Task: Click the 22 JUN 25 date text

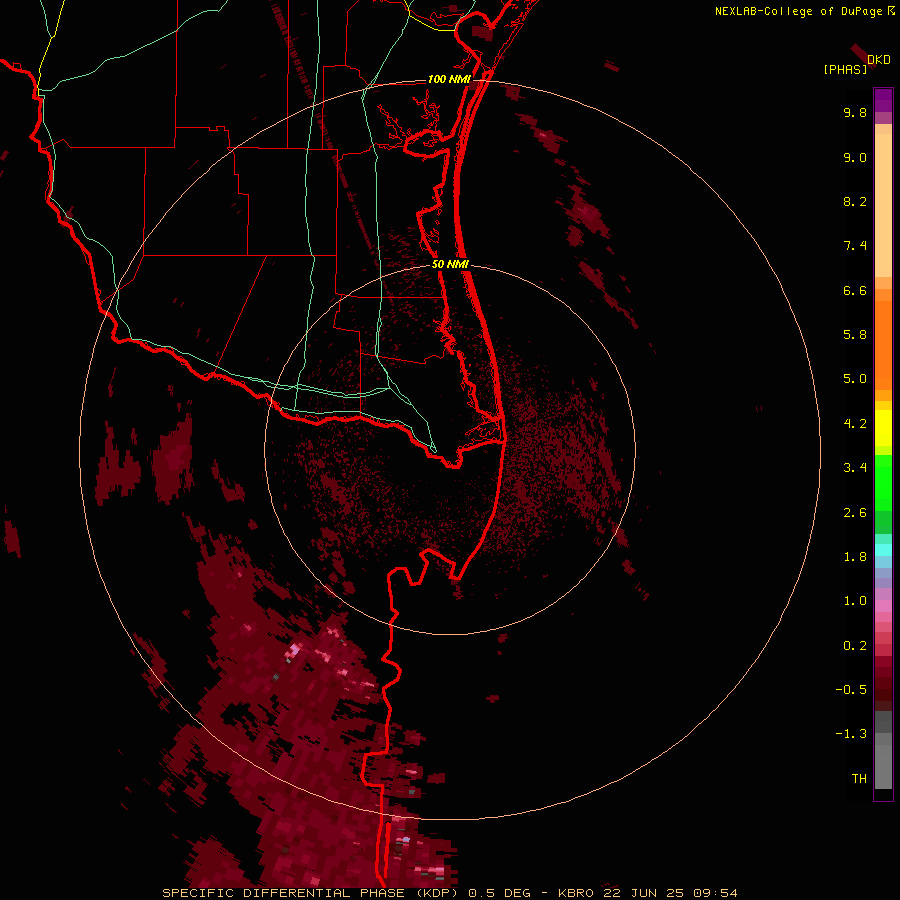Action: click(644, 893)
